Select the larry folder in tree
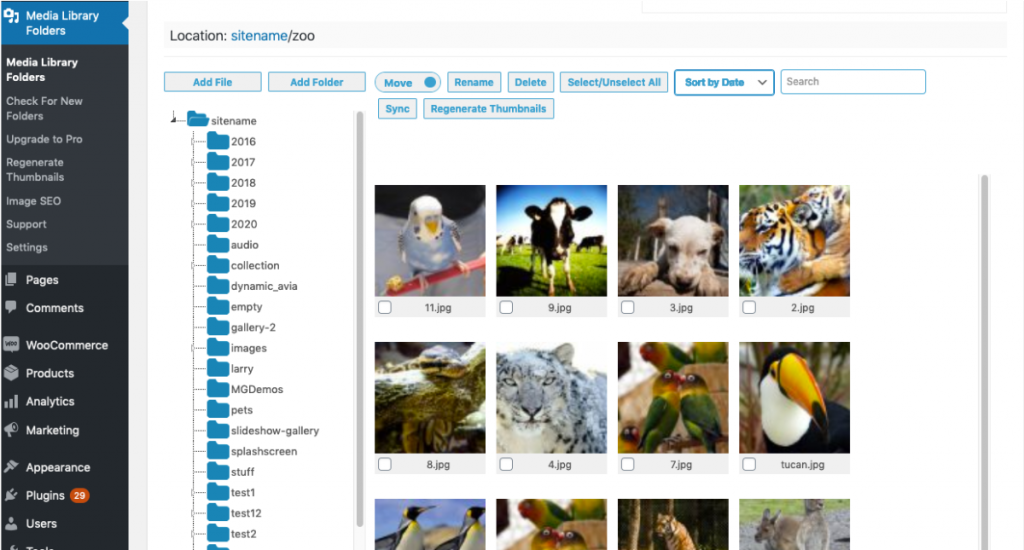The height and width of the screenshot is (550, 1024). (x=242, y=368)
